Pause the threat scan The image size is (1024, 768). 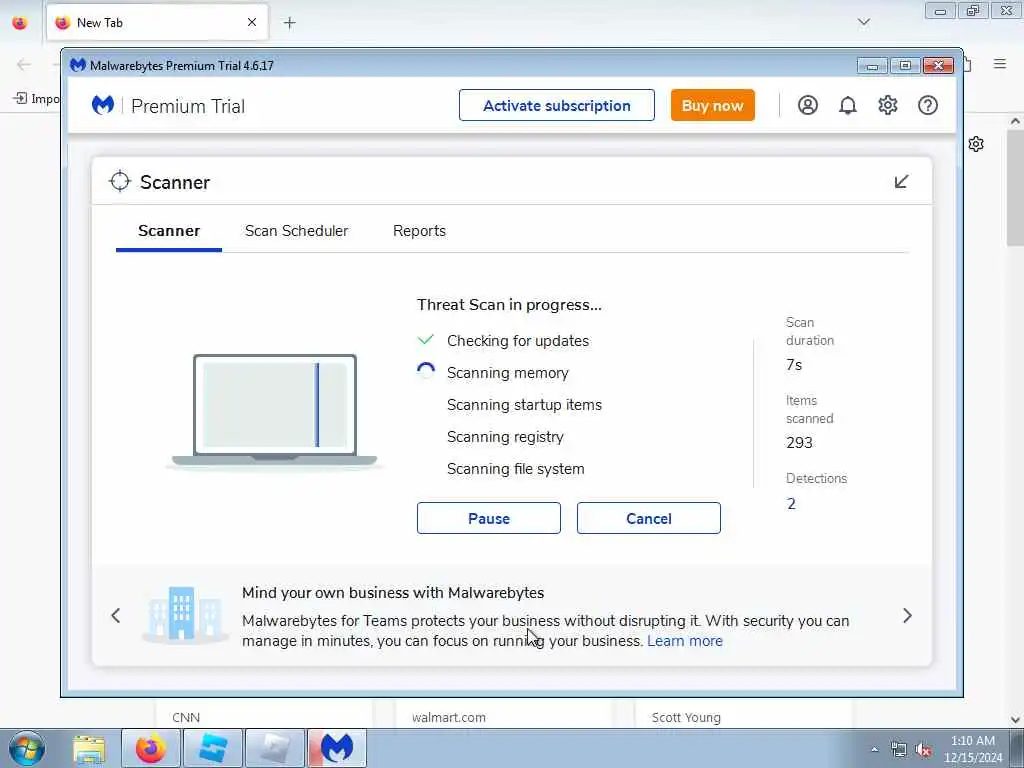488,519
